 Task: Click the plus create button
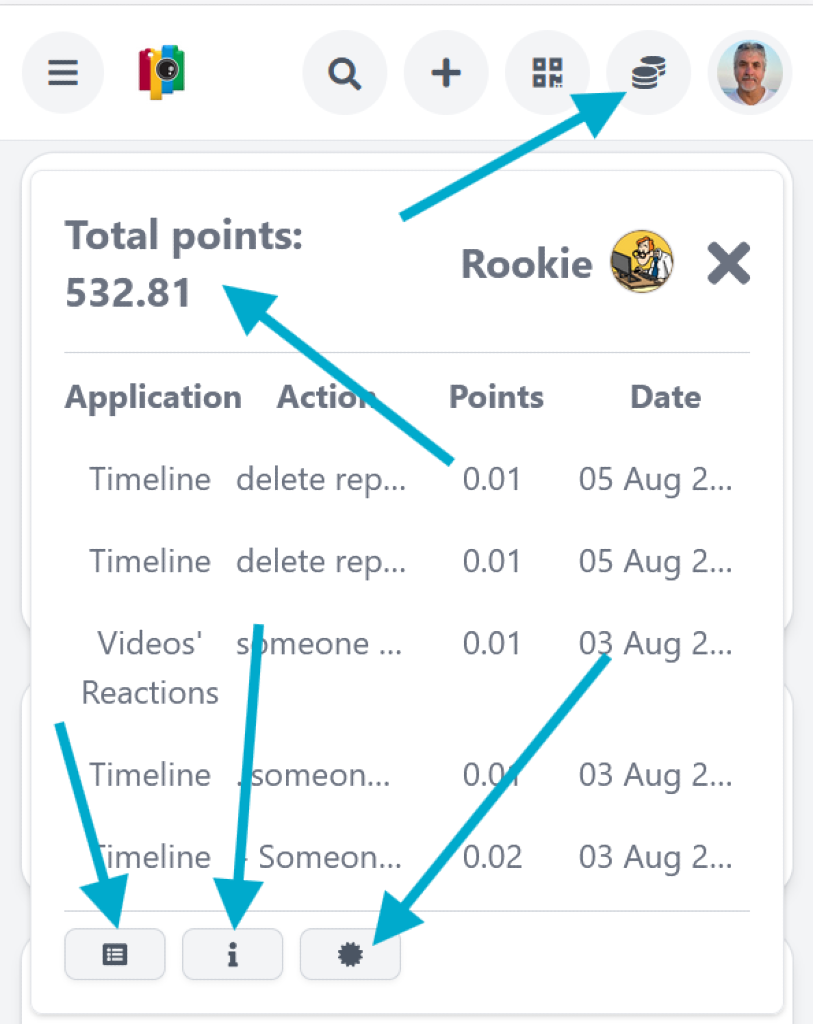pos(446,73)
